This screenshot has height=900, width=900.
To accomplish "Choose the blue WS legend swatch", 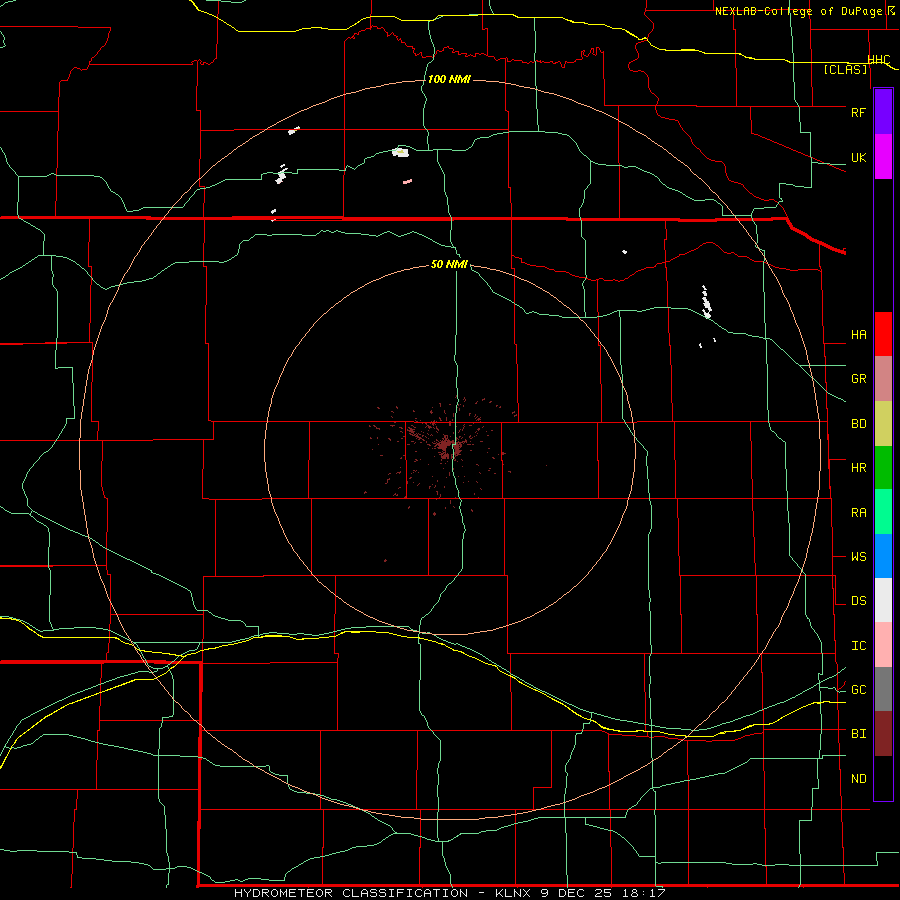I will pyautogui.click(x=883, y=556).
